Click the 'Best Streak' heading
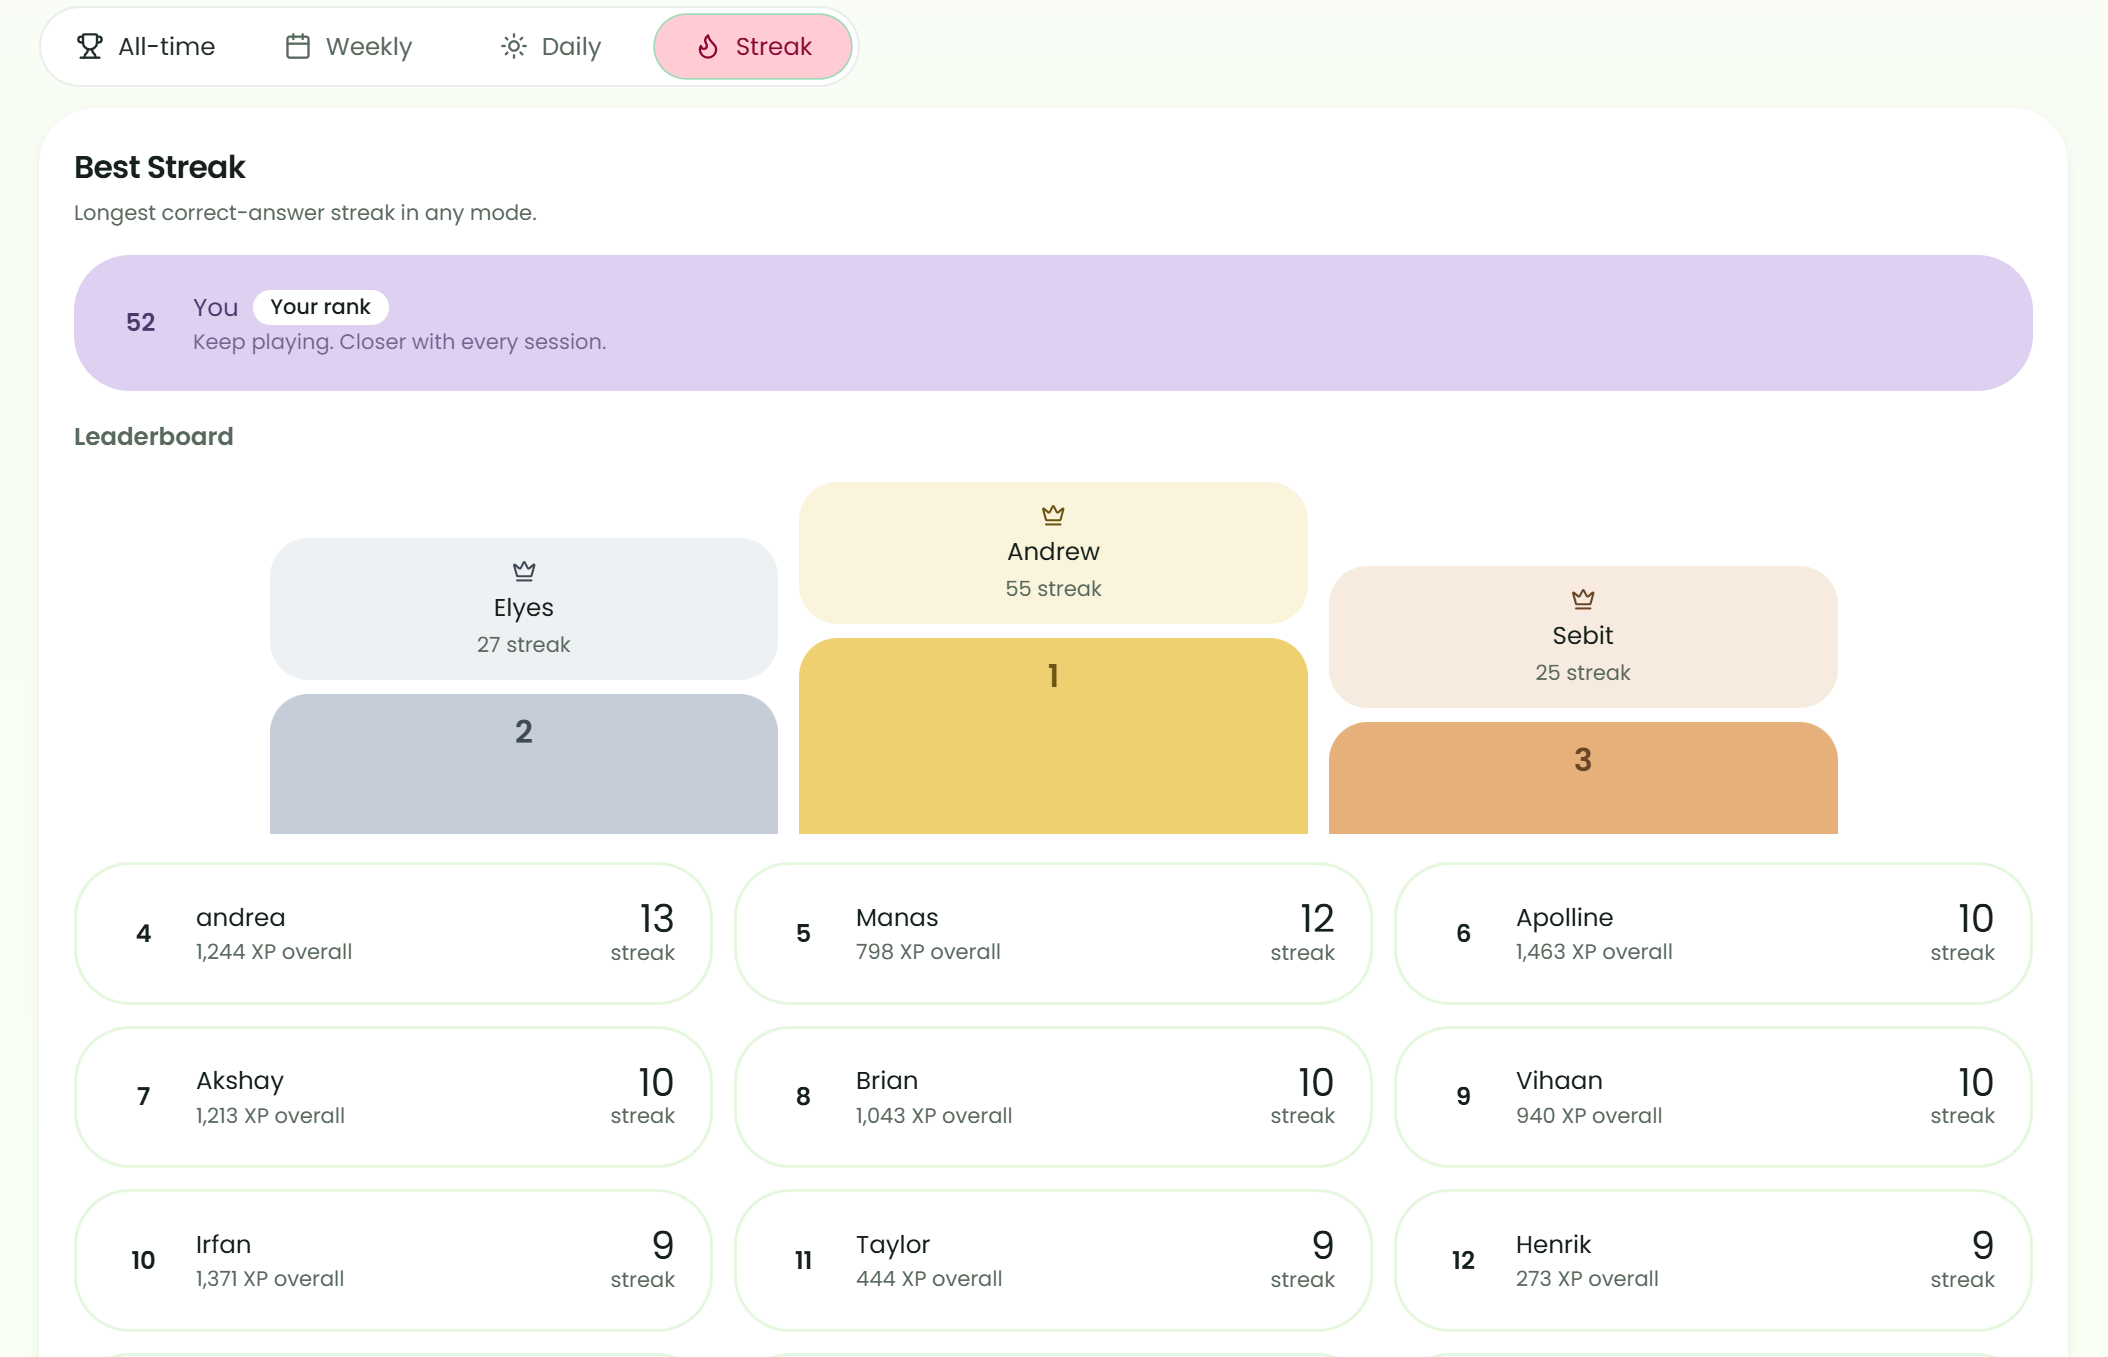This screenshot has width=2108, height=1357. tap(160, 167)
